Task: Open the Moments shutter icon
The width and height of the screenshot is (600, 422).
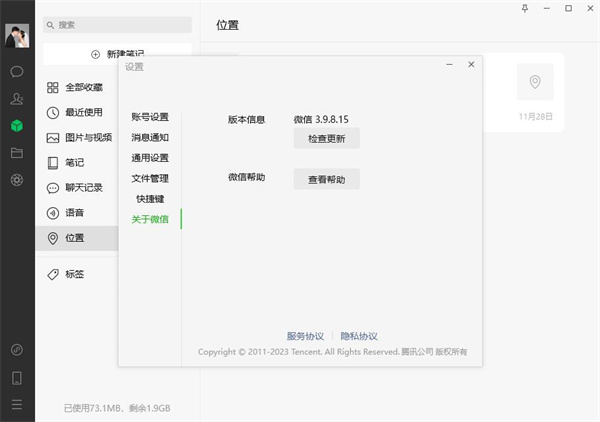Action: (x=17, y=180)
